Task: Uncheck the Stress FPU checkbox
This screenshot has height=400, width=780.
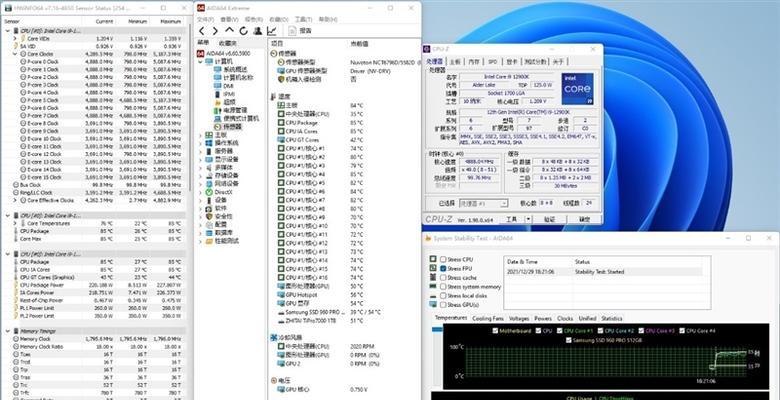Action: pos(443,269)
